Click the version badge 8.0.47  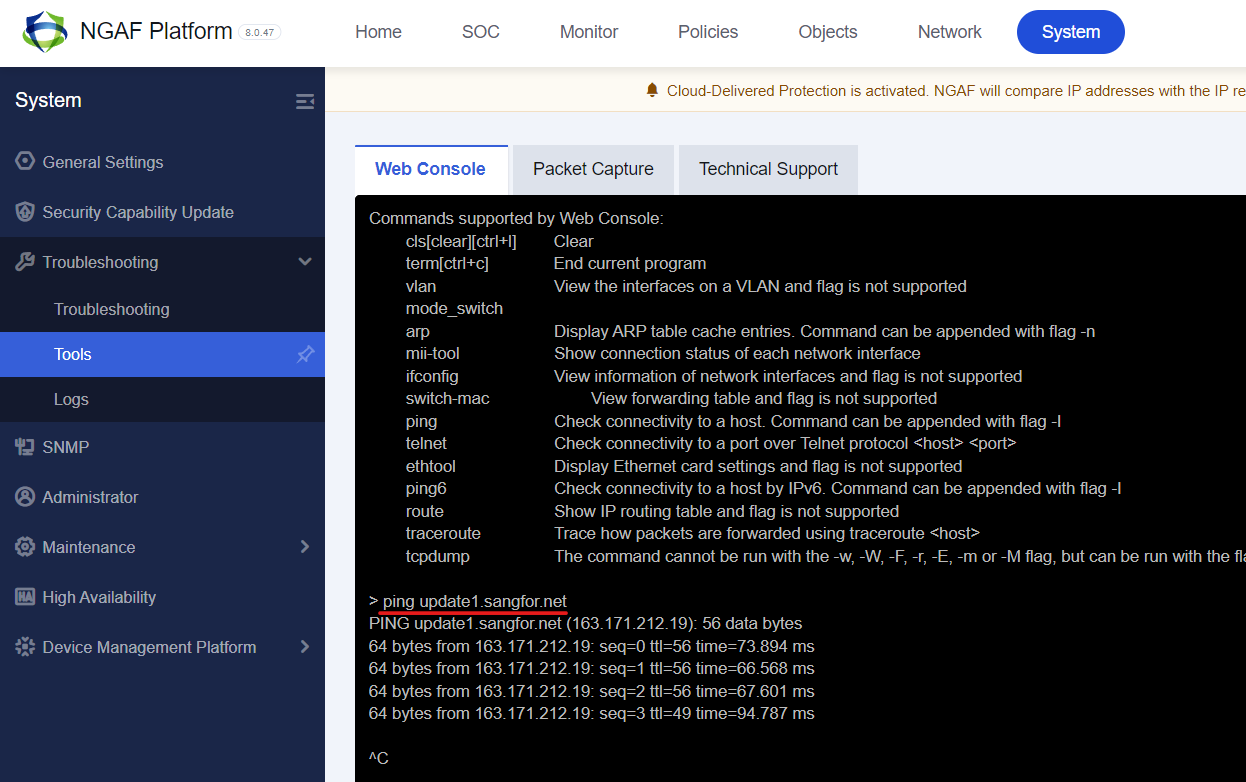tap(260, 32)
